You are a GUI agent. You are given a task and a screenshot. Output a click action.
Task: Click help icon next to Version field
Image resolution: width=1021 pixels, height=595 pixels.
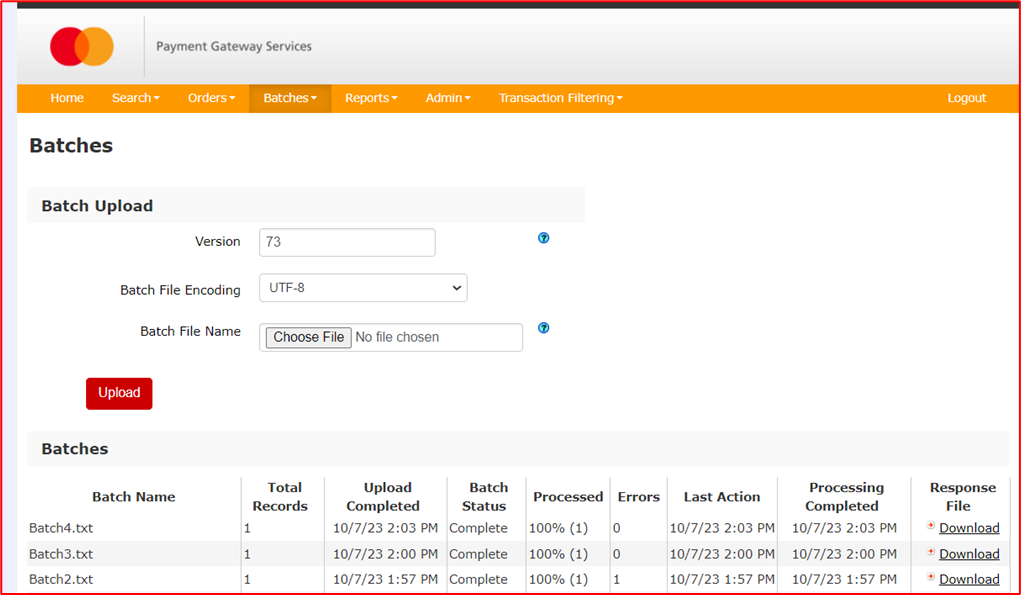click(x=544, y=238)
